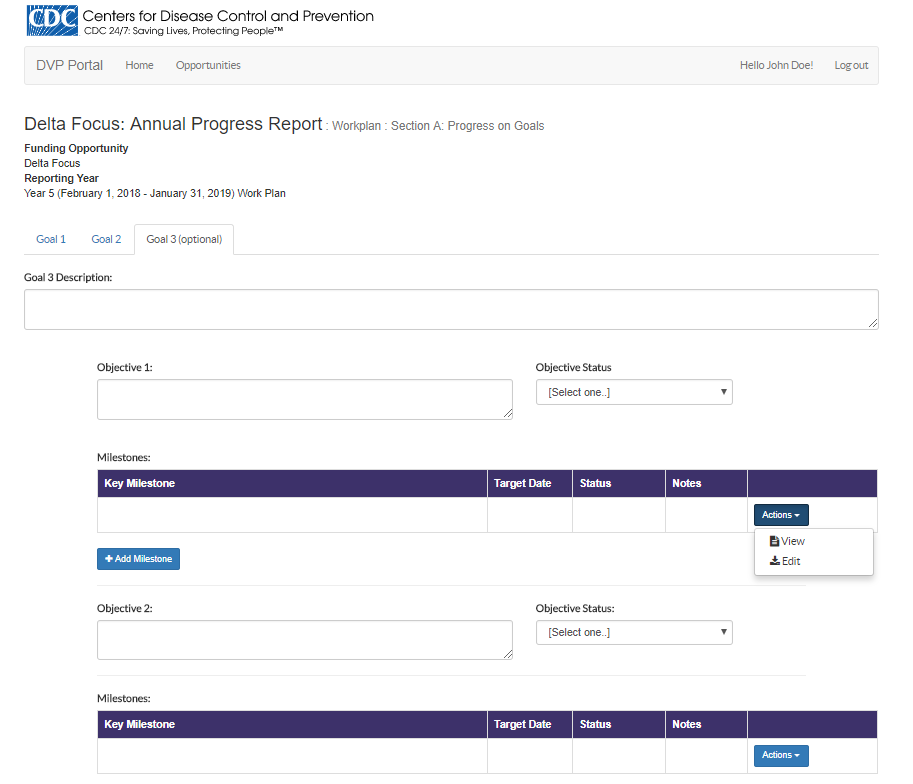913x784 pixels.
Task: Click the Edit download icon in menu
Action: click(x=774, y=561)
